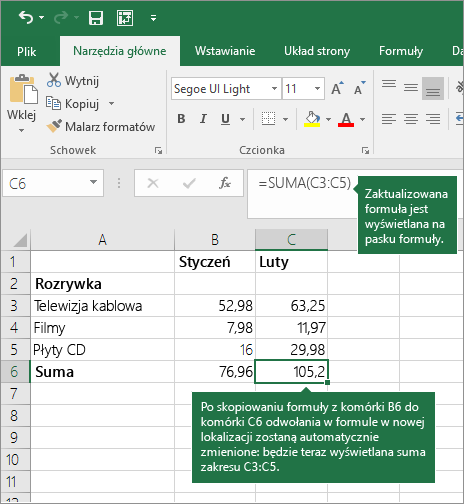The height and width of the screenshot is (504, 464).
Task: Click the Select All corner triangle
Action: pos(19,240)
